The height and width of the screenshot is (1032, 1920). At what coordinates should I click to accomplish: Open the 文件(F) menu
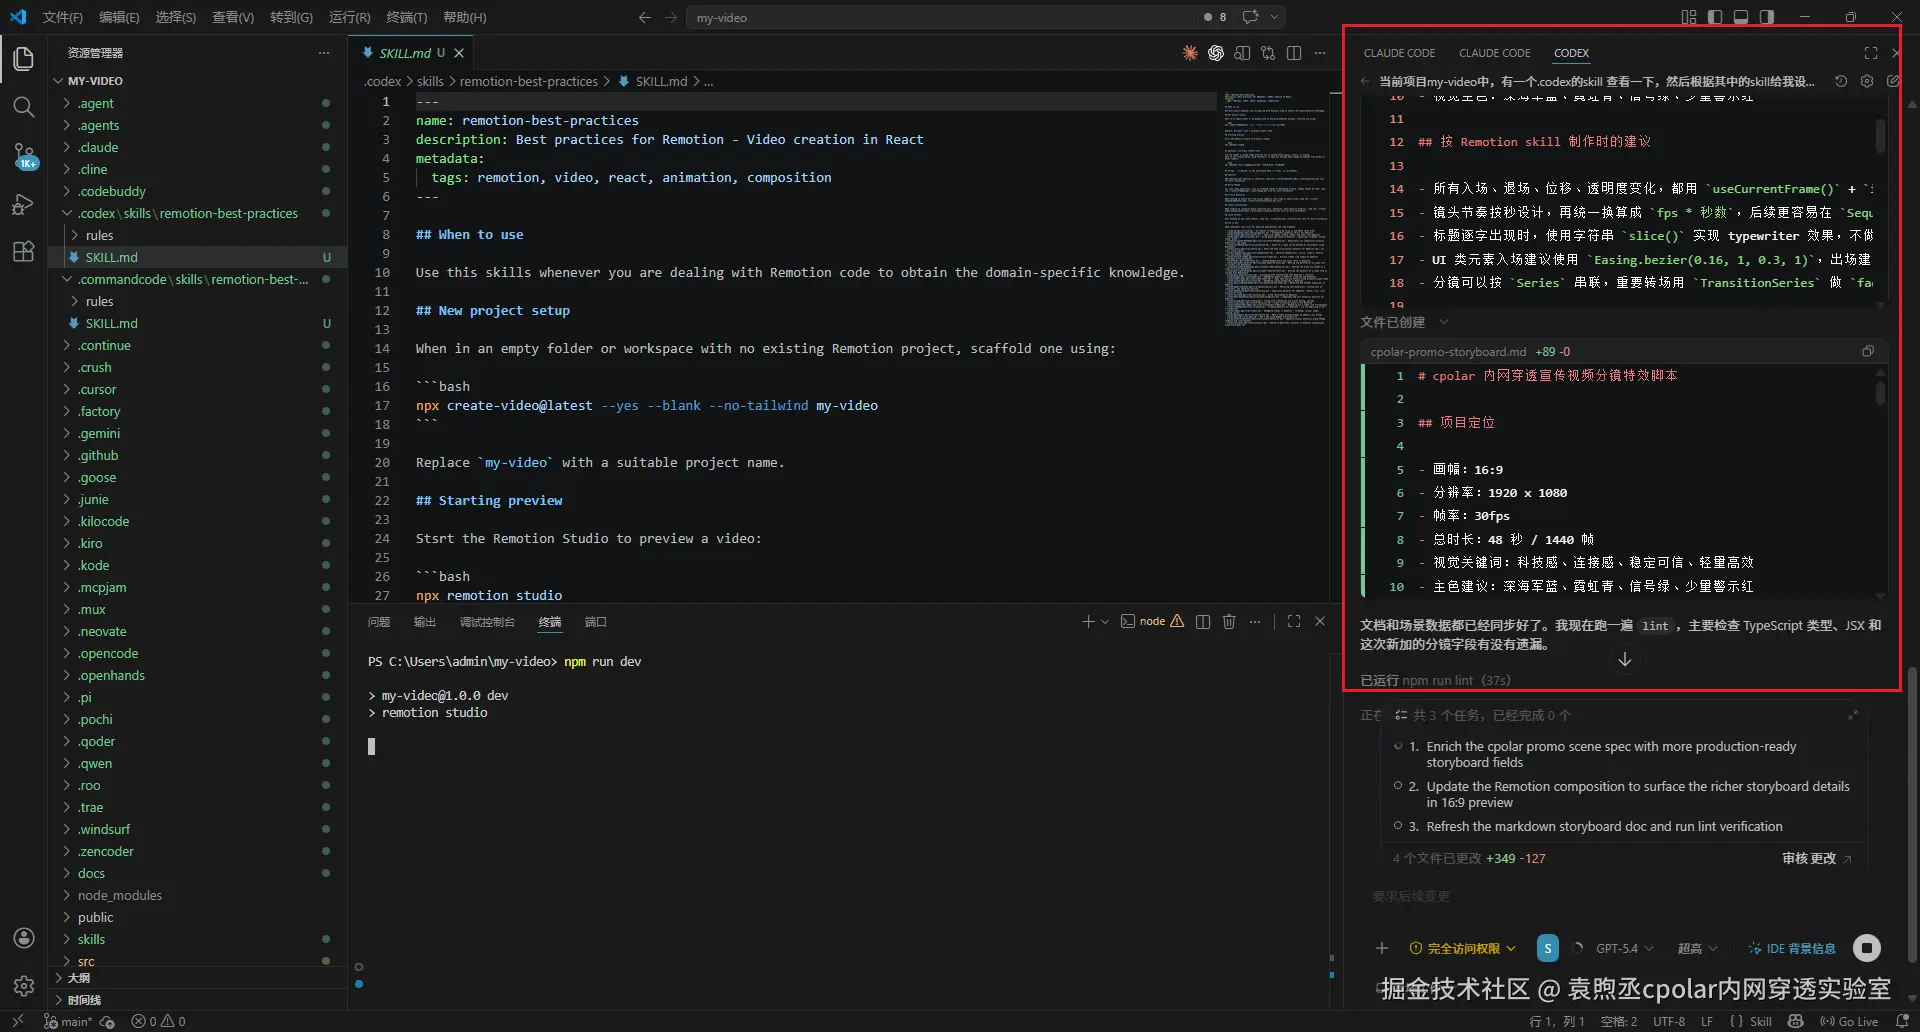click(x=63, y=17)
